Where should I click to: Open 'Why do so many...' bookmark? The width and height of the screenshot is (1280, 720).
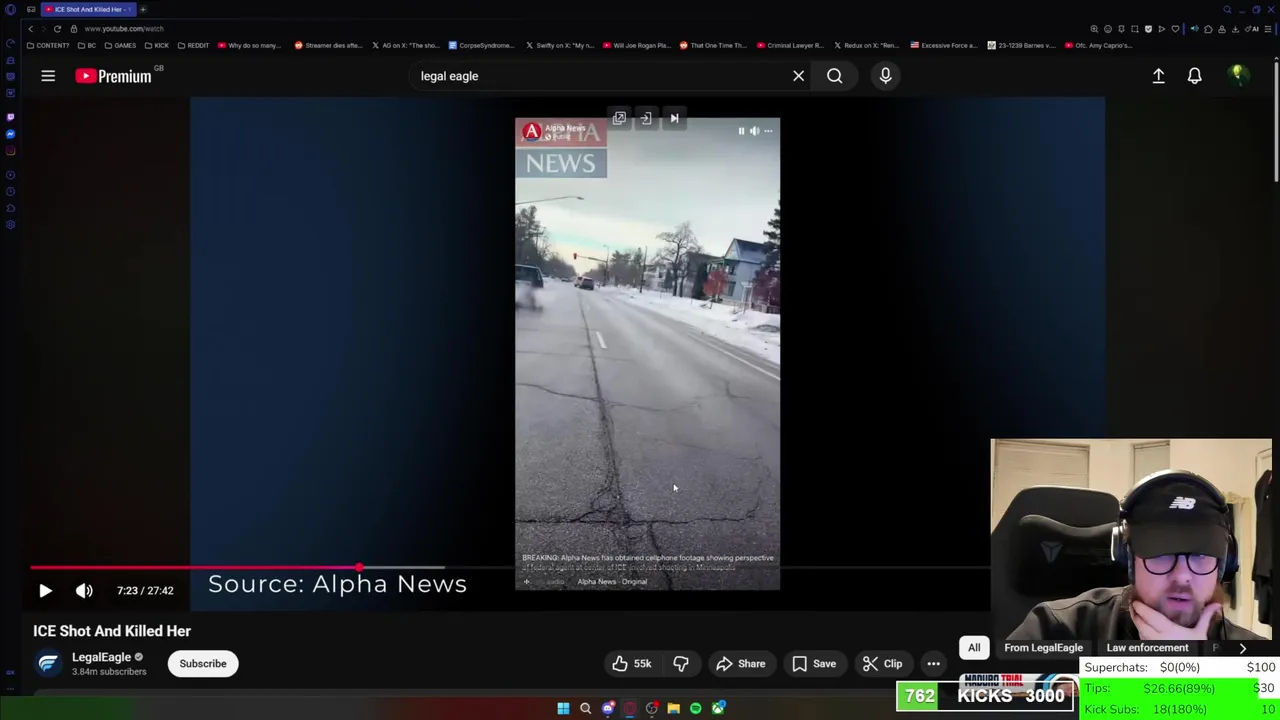tap(250, 45)
